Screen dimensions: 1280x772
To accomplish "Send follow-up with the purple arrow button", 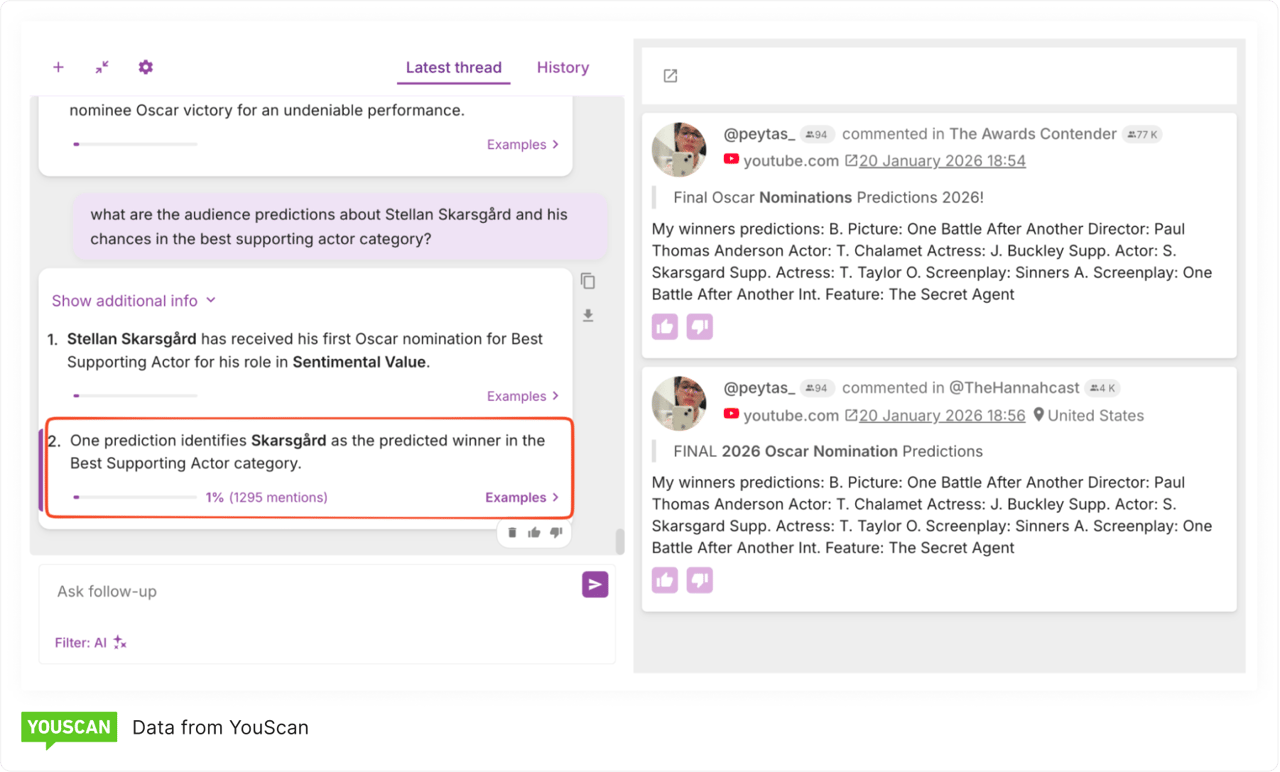I will coord(595,585).
